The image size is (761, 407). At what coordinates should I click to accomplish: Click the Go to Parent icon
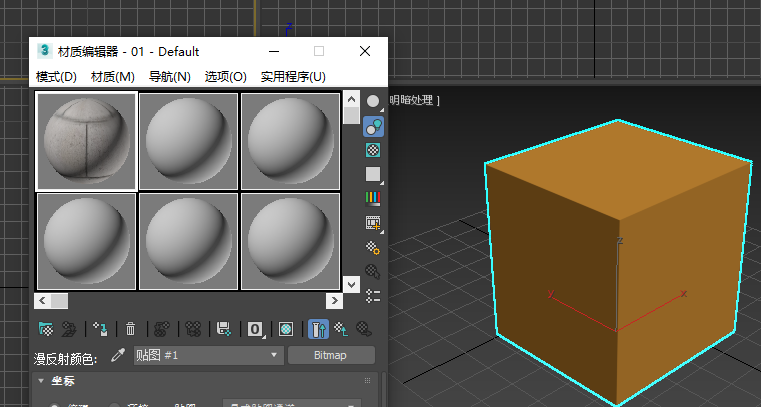pyautogui.click(x=342, y=328)
